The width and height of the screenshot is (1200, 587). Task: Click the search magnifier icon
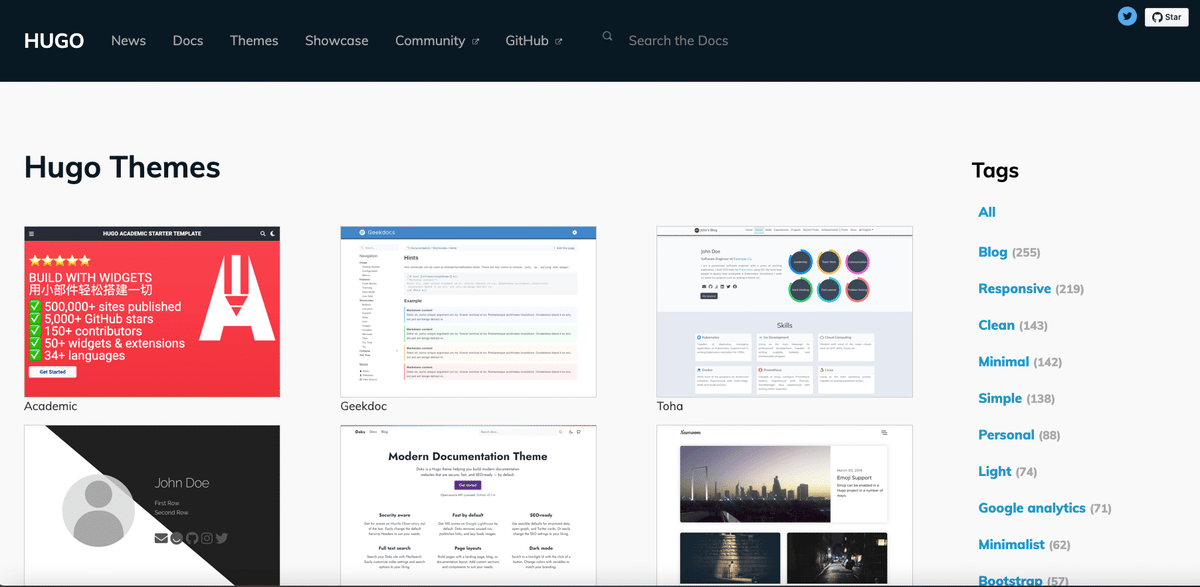607,37
